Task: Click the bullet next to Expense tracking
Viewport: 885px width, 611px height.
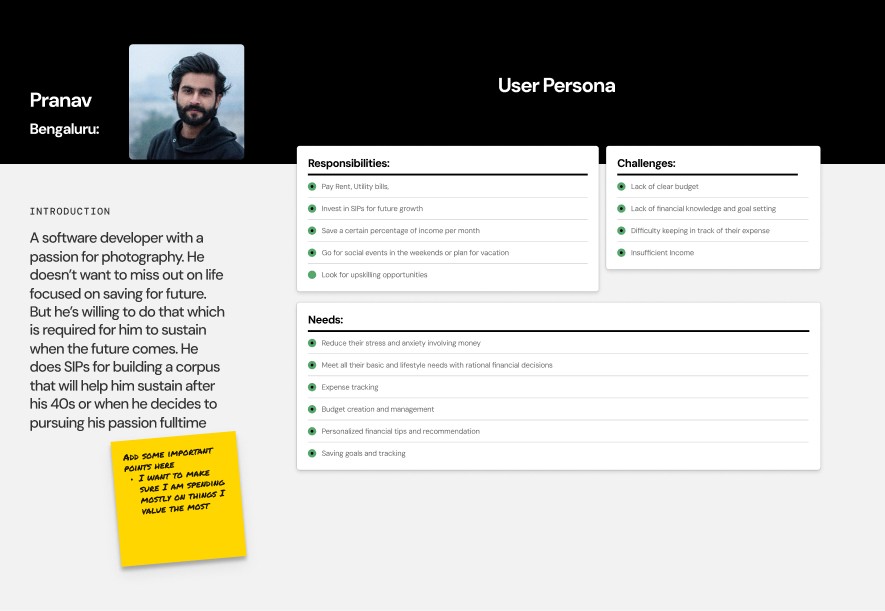Action: (312, 387)
